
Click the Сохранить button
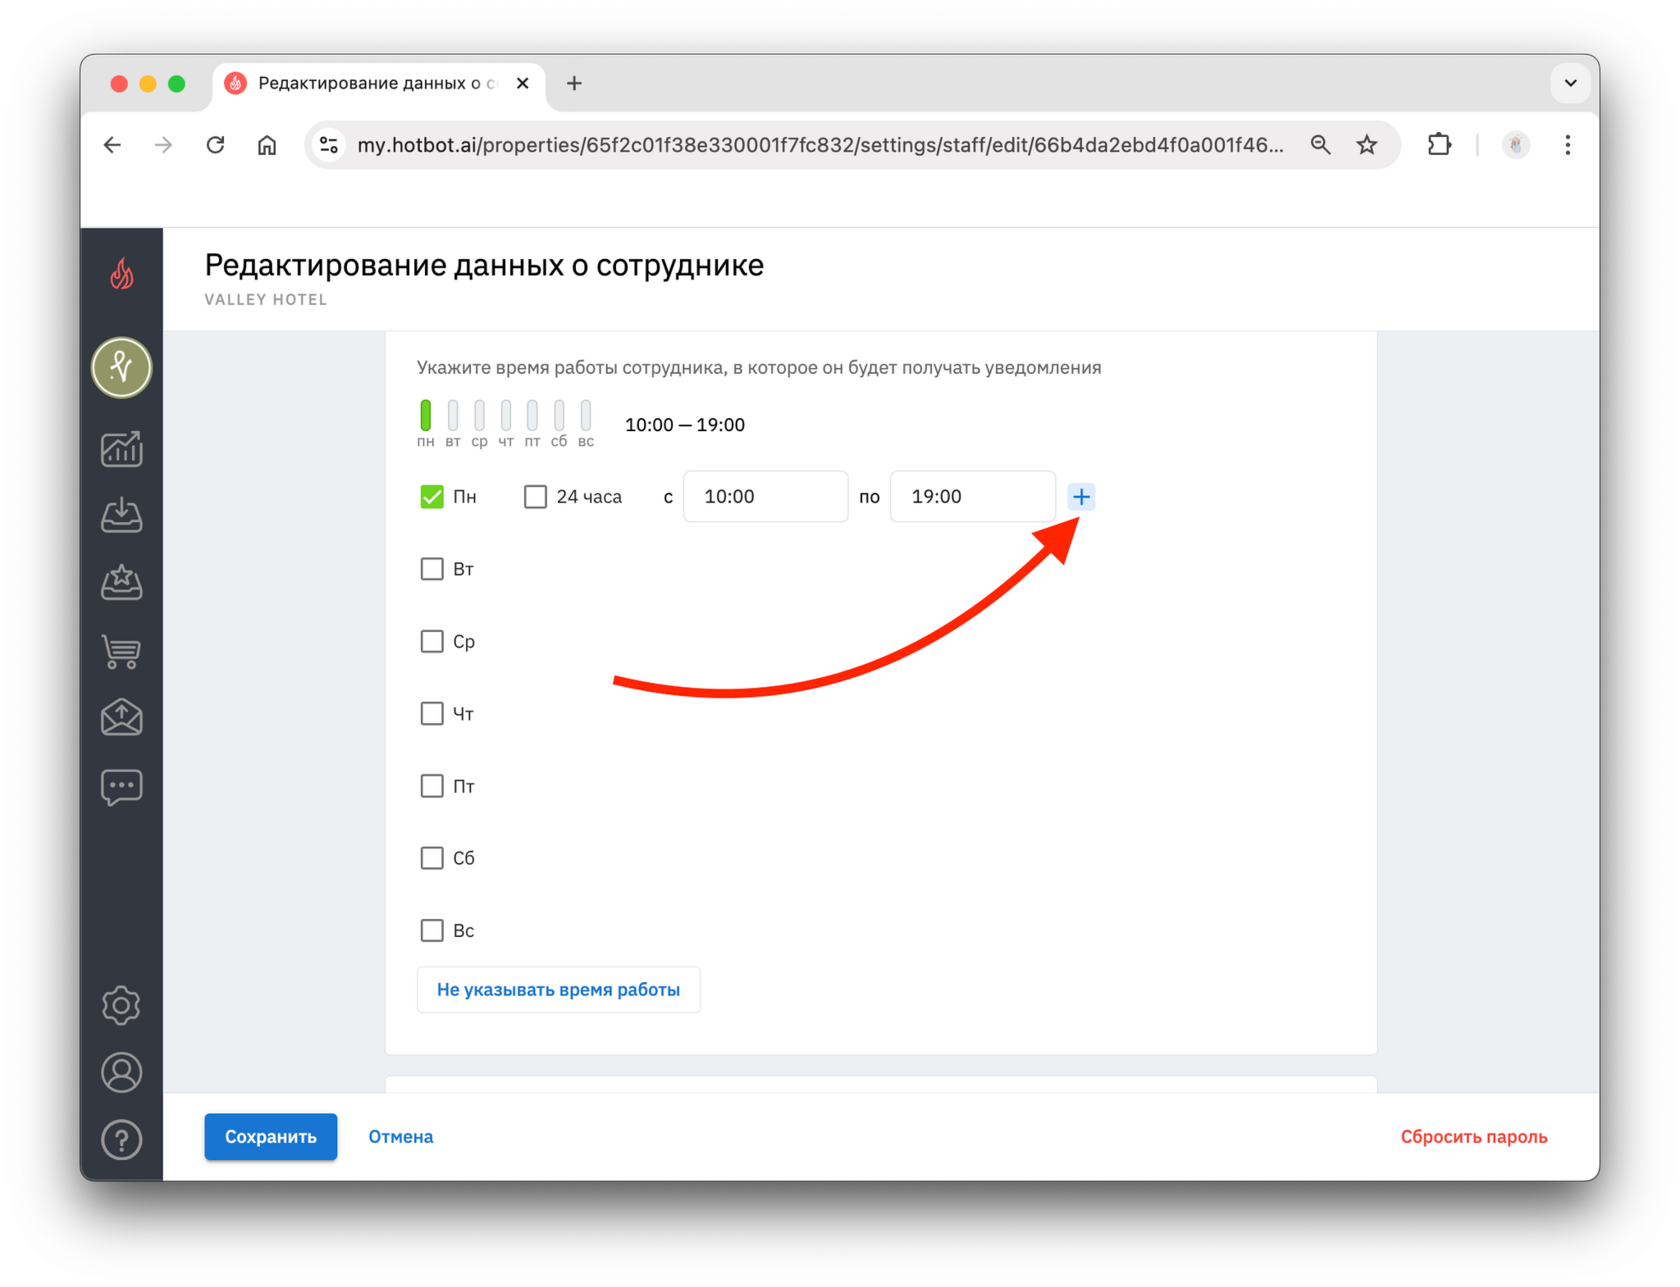(x=271, y=1137)
